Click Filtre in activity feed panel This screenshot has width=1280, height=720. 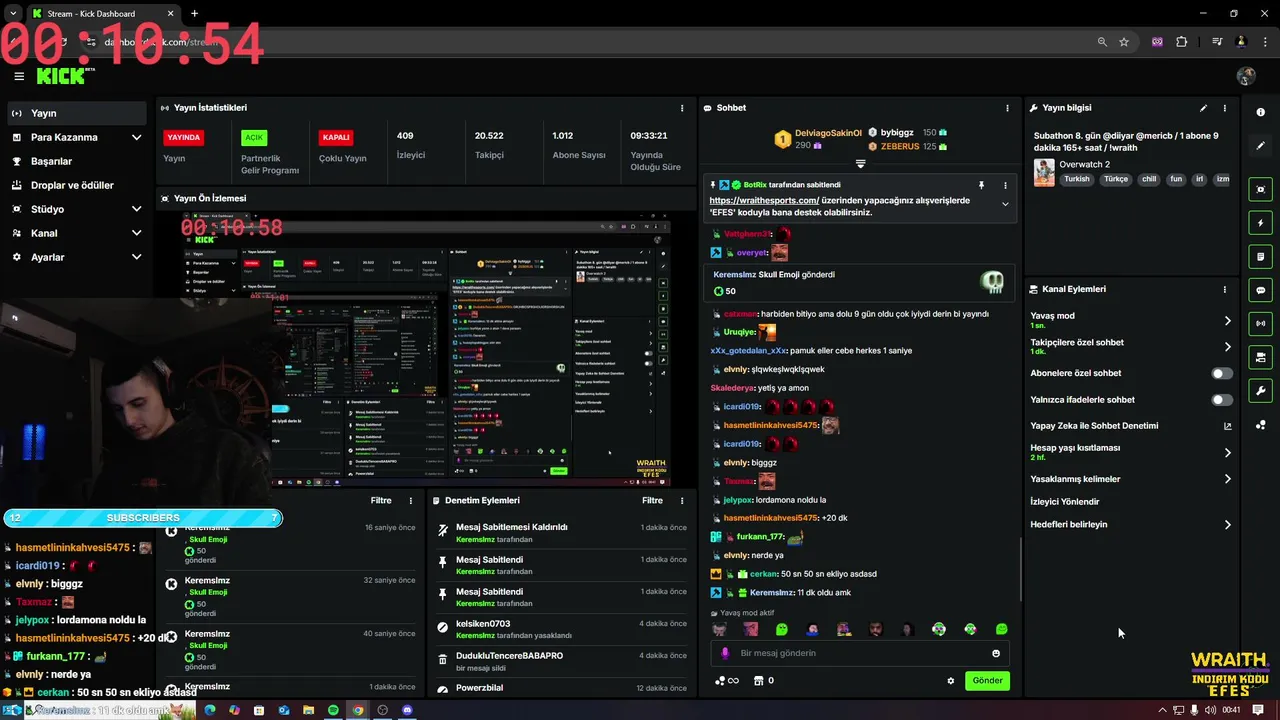point(381,500)
